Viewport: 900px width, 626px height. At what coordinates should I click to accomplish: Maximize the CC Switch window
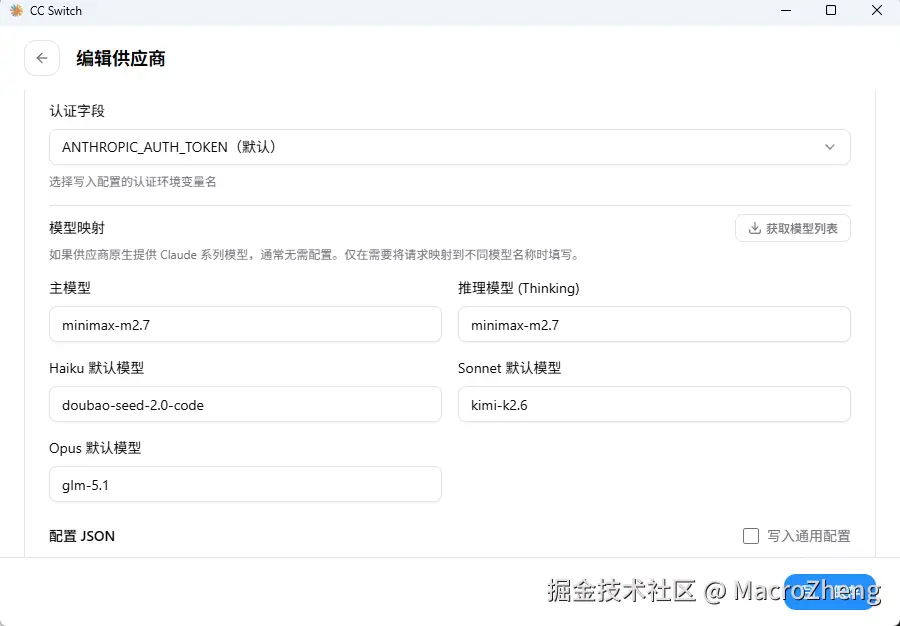click(x=831, y=10)
